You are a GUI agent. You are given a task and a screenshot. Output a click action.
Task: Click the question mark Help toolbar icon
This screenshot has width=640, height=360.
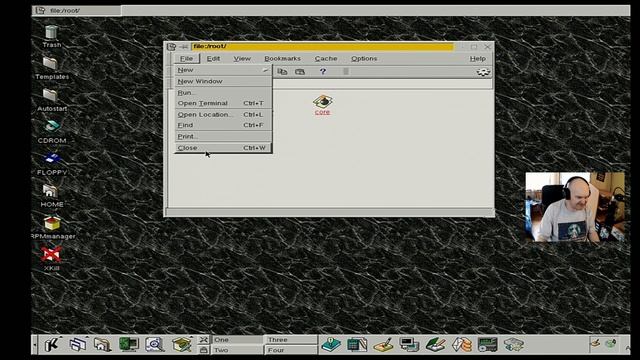(322, 71)
